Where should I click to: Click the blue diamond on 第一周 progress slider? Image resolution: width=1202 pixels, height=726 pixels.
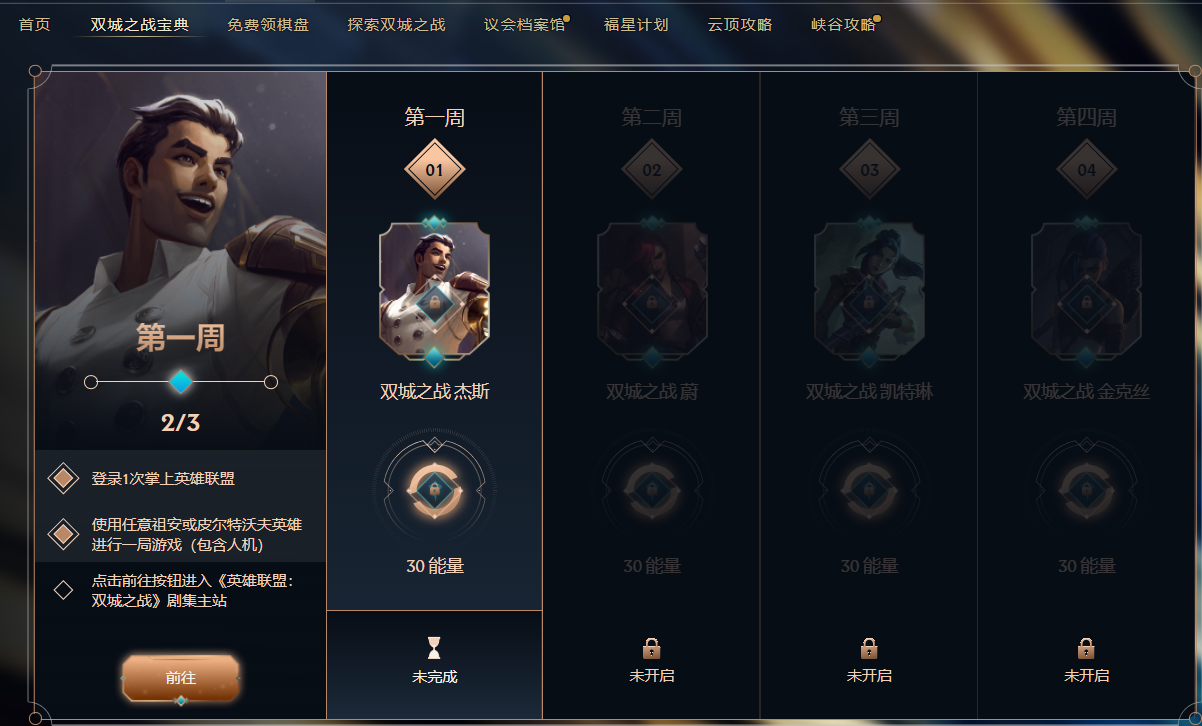tap(180, 381)
